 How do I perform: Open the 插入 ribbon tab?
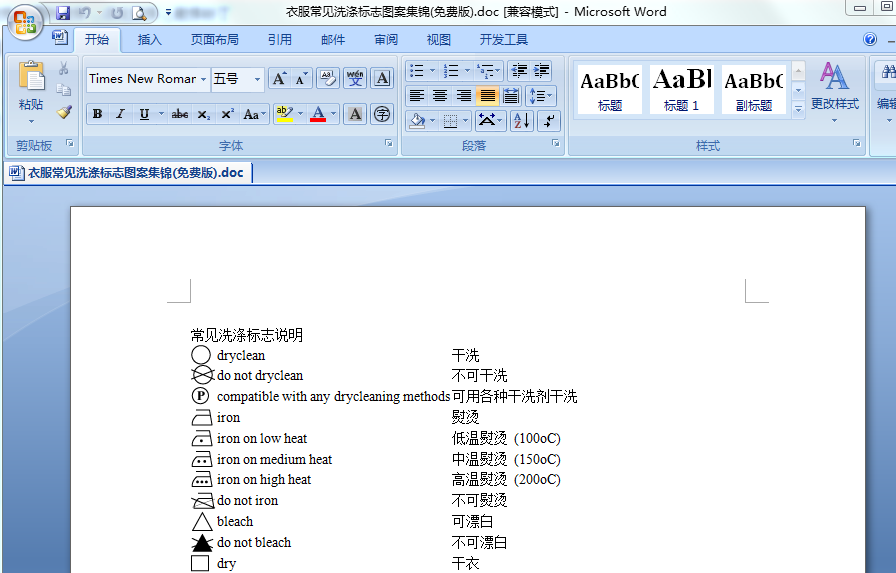(149, 39)
